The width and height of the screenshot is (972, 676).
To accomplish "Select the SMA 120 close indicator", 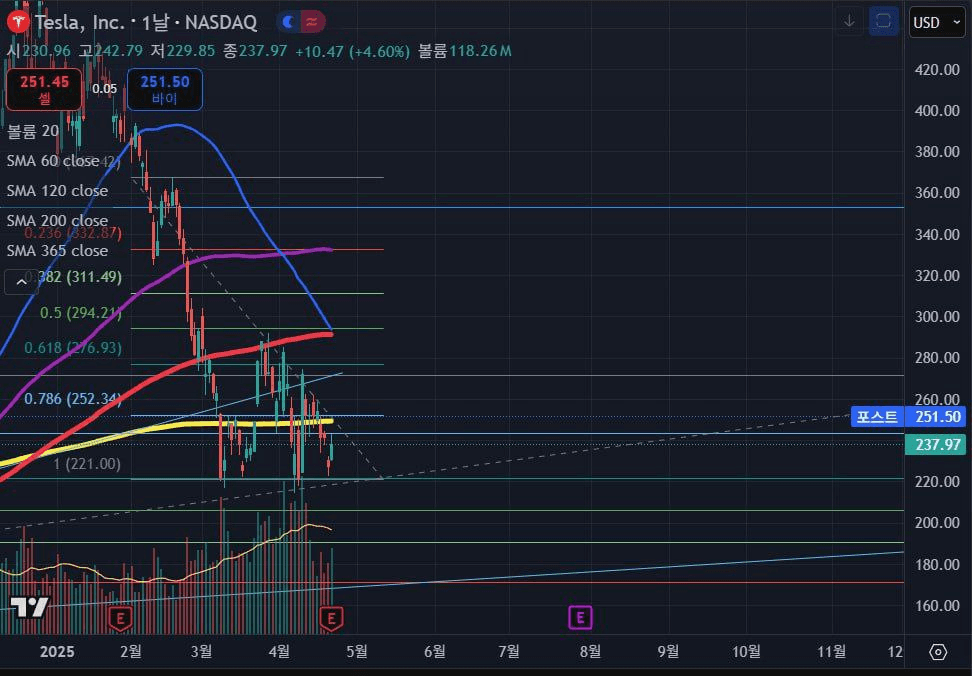I will point(57,191).
